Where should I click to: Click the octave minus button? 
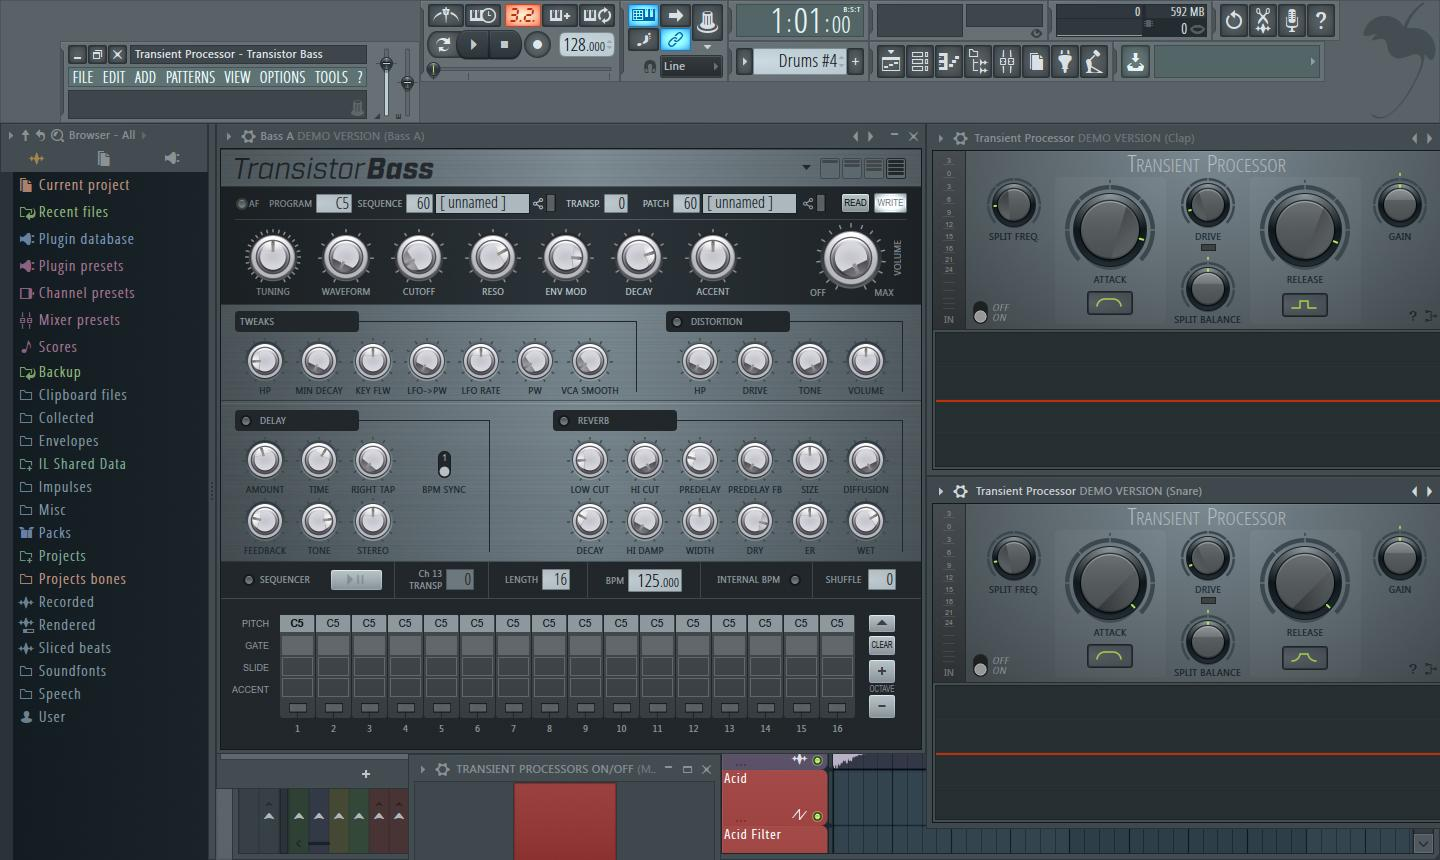point(881,706)
